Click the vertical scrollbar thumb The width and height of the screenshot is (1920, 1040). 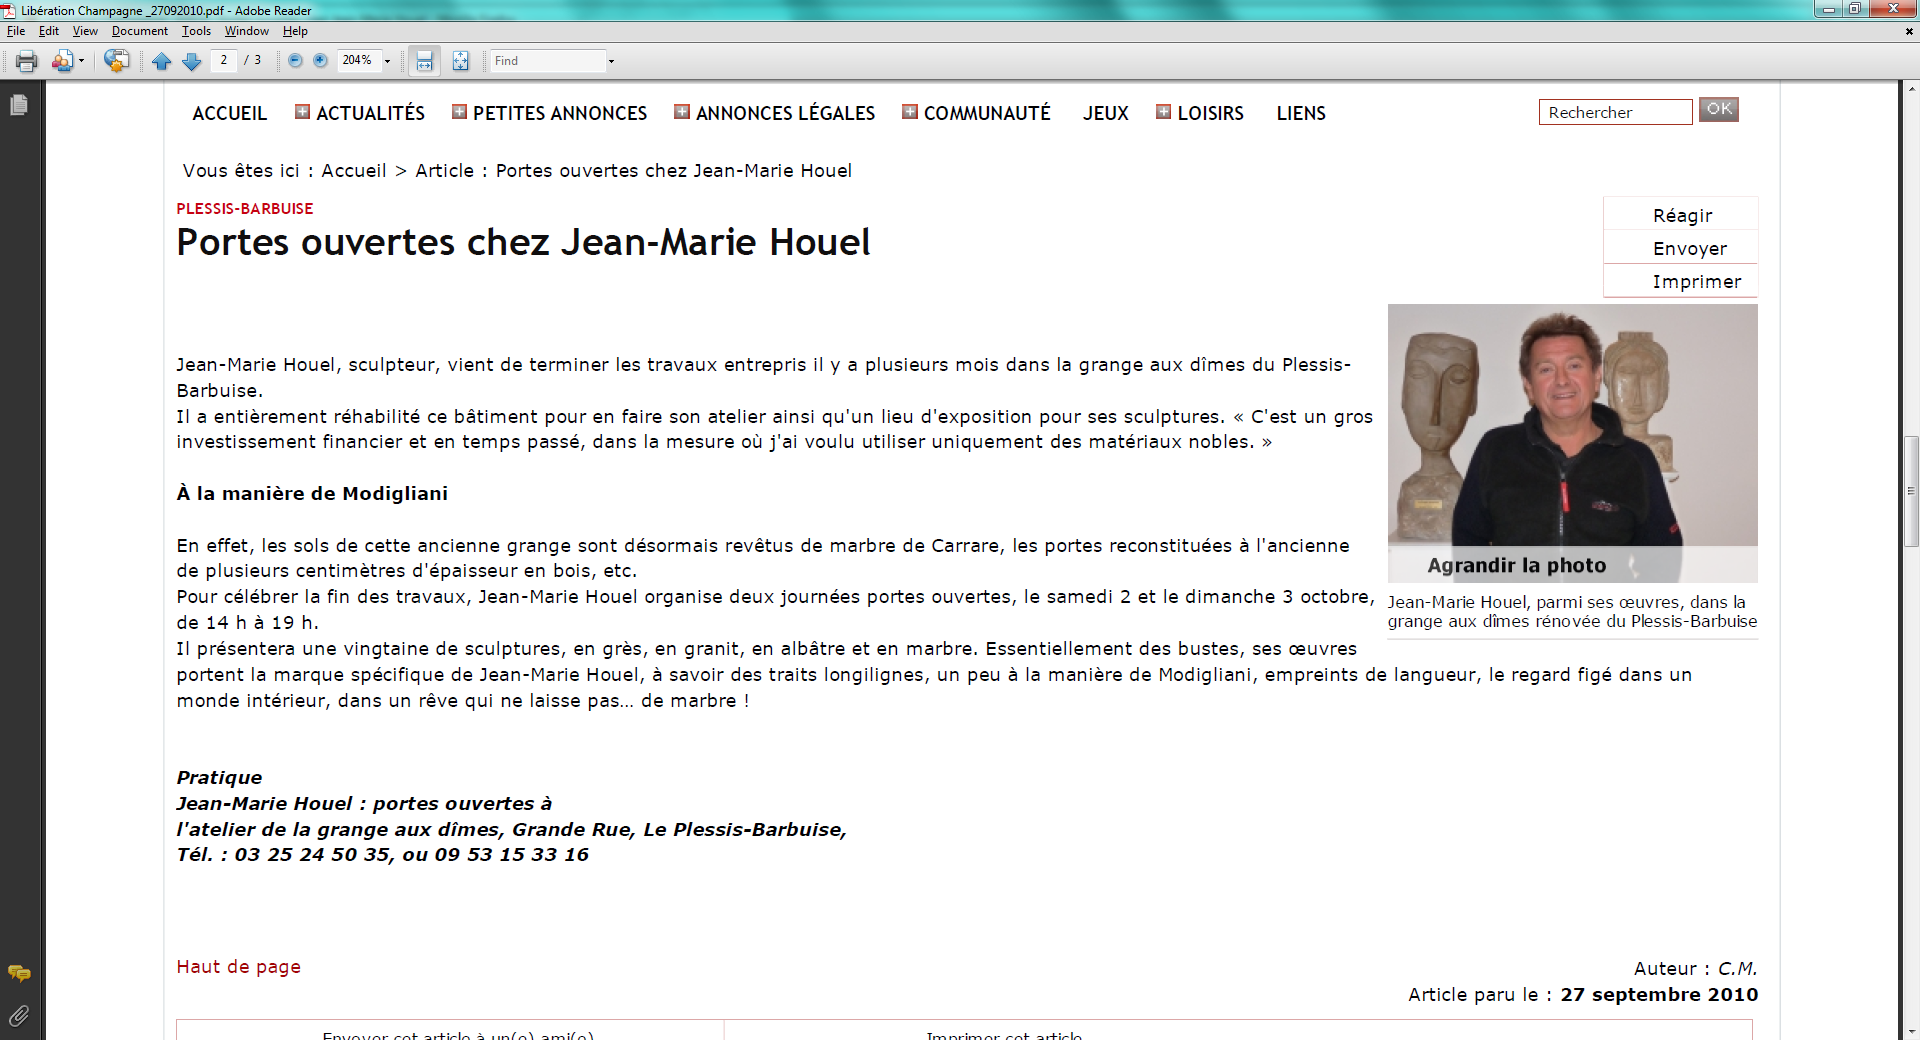tap(1911, 491)
